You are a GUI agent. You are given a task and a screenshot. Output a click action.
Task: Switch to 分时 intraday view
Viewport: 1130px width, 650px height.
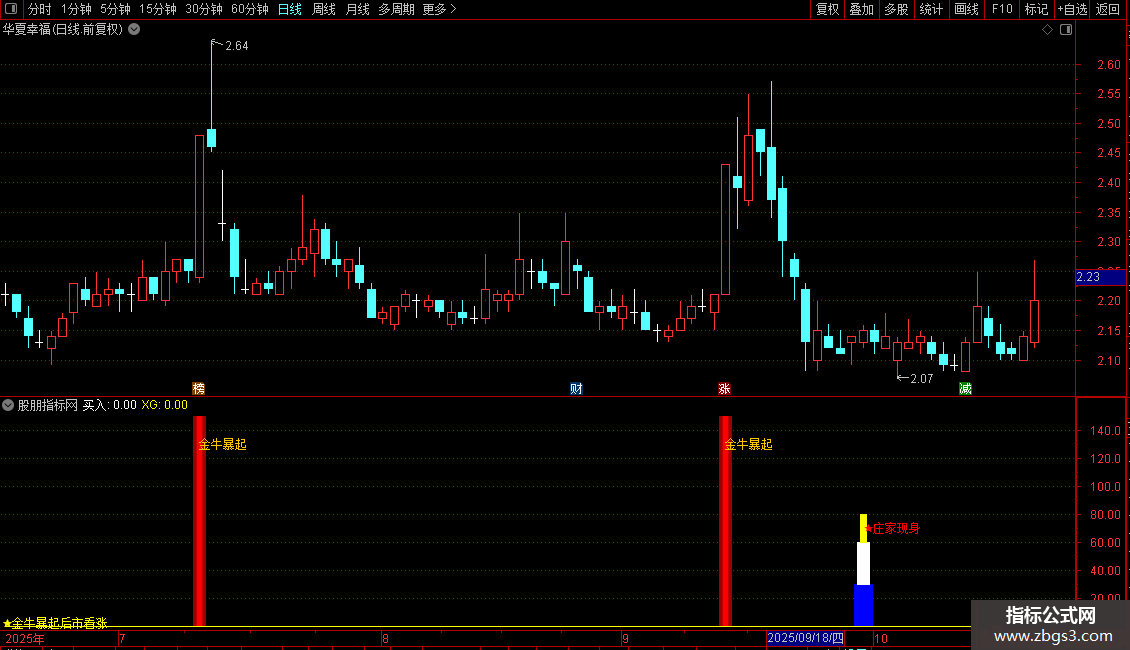click(40, 9)
